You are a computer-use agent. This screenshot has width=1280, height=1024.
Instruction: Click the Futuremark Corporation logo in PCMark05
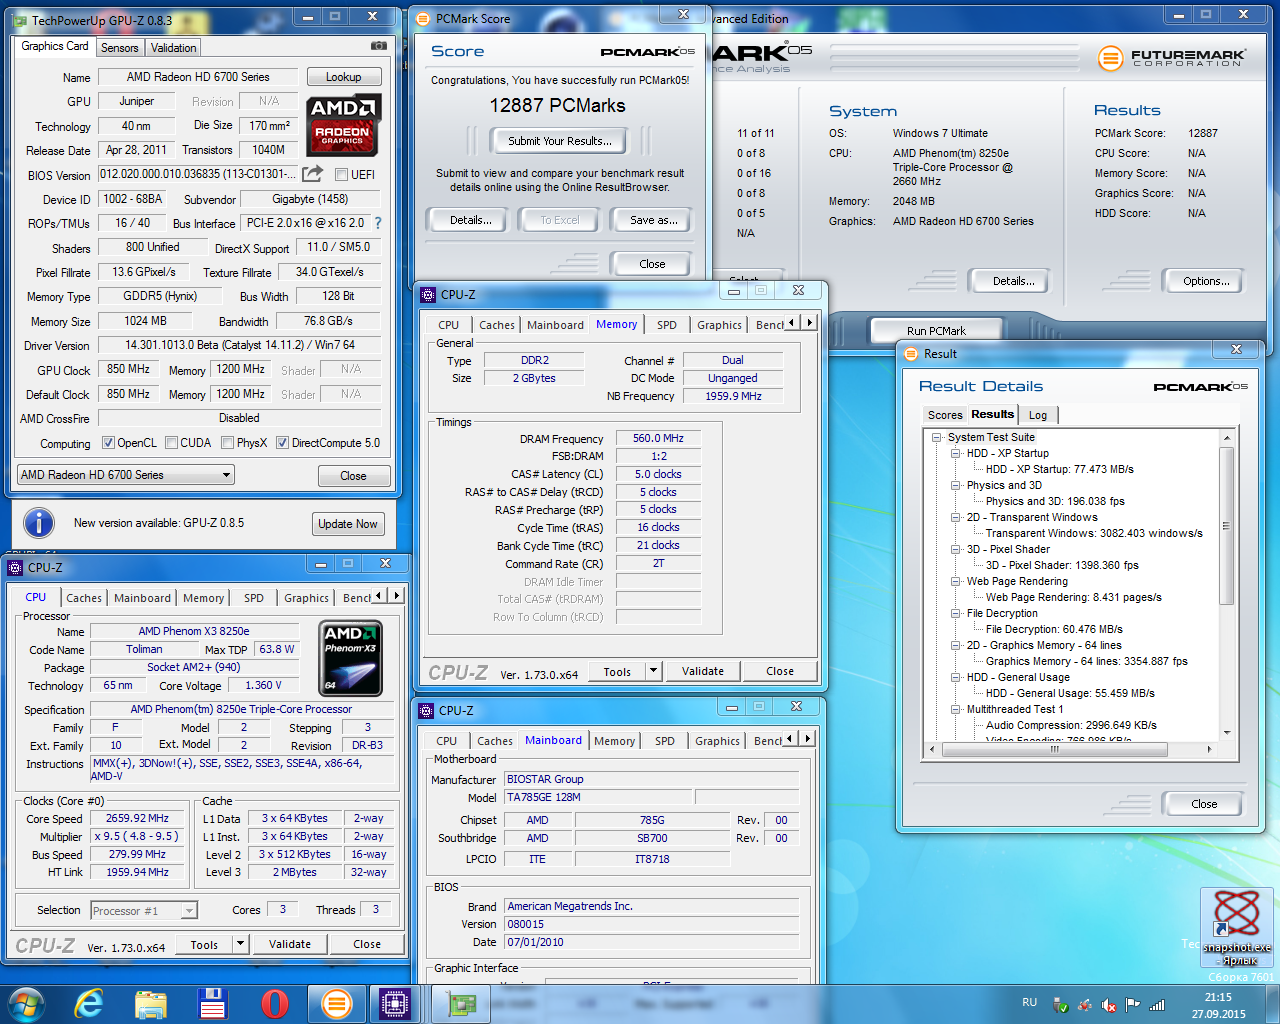pyautogui.click(x=1172, y=59)
